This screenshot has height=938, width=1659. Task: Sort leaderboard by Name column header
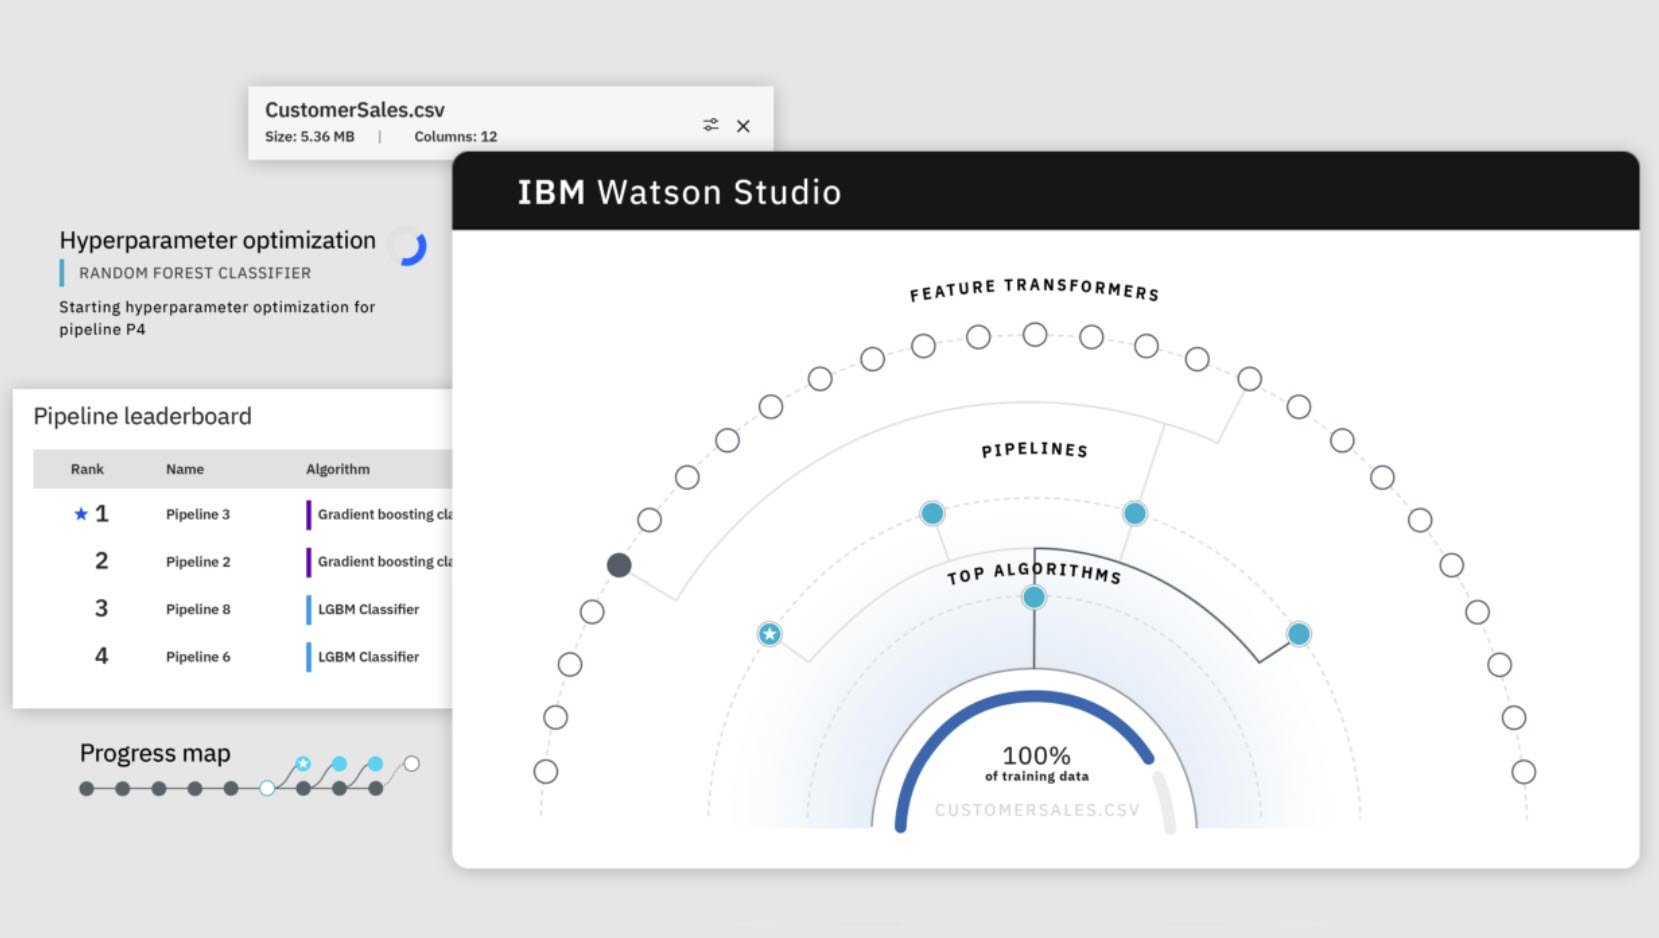tap(185, 469)
